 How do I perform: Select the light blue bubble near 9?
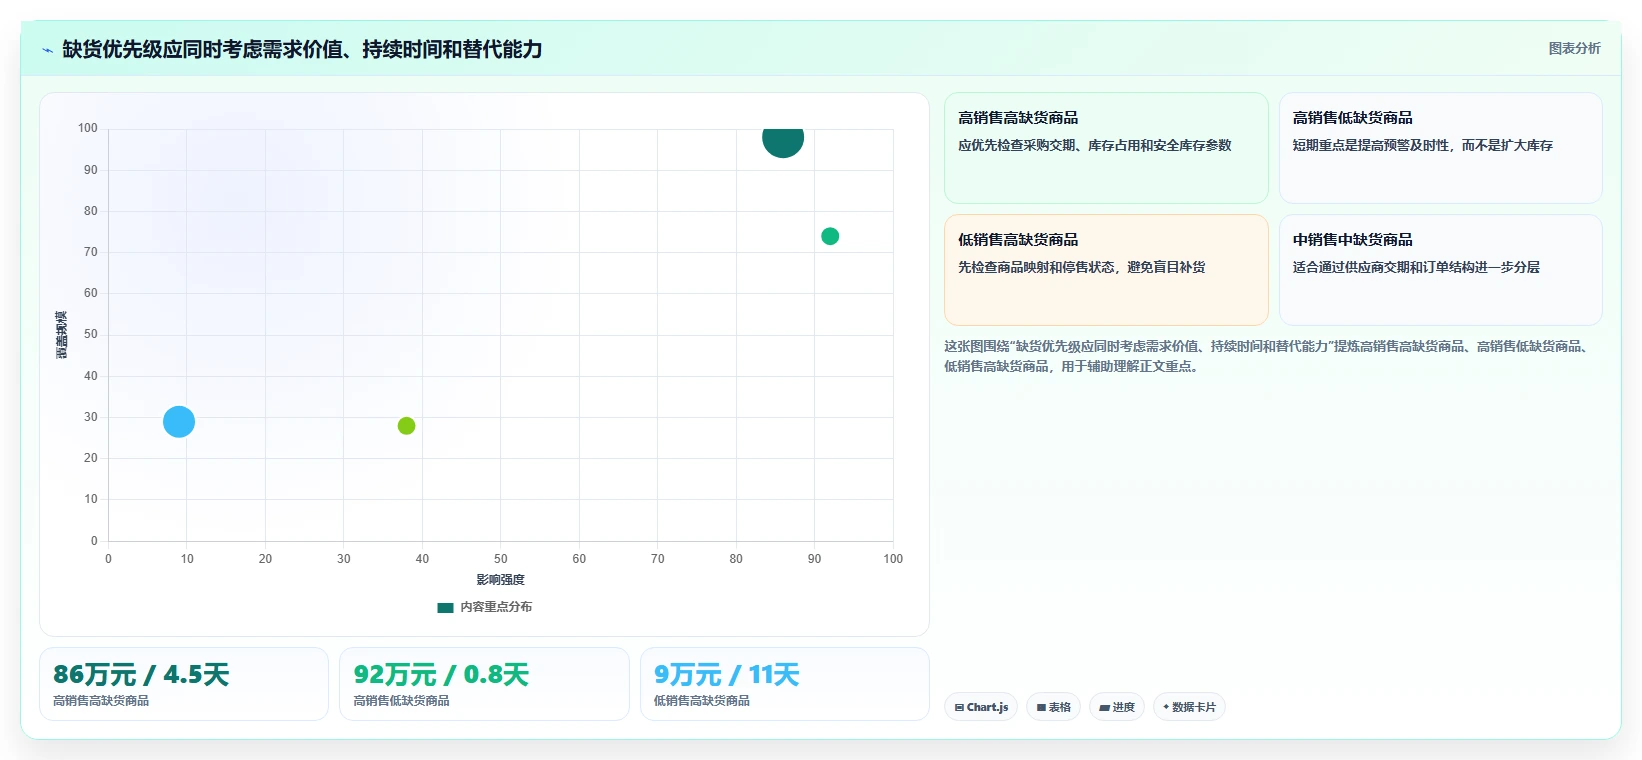pyautogui.click(x=179, y=422)
